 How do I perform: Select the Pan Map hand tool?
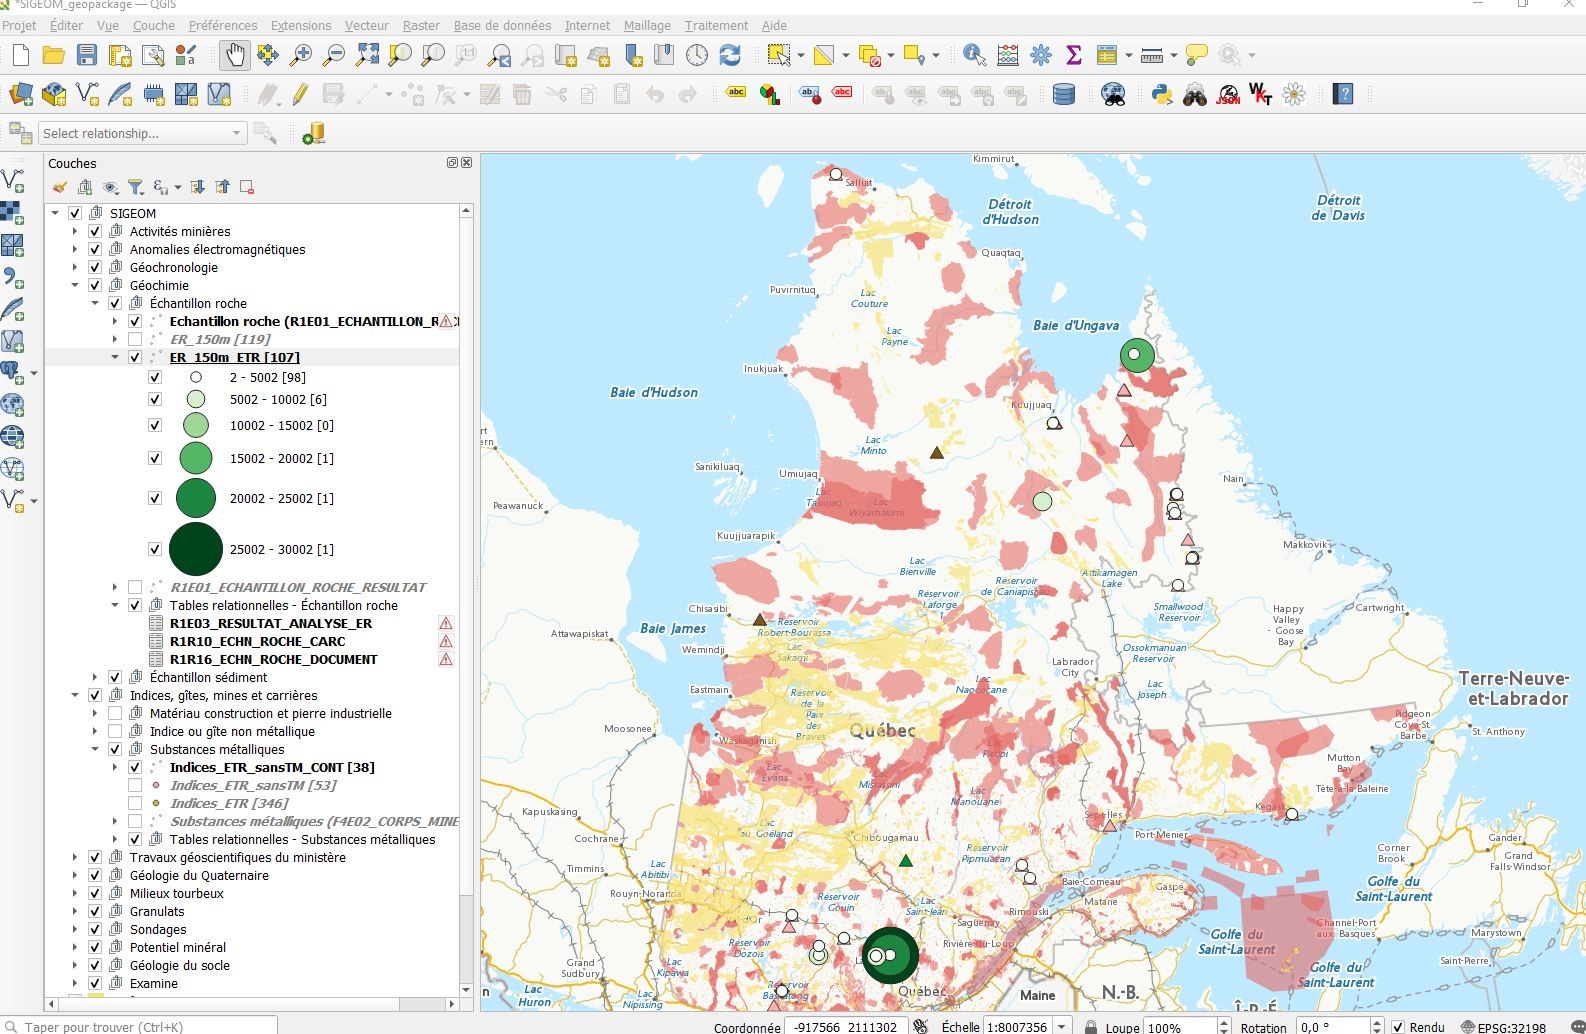point(235,55)
